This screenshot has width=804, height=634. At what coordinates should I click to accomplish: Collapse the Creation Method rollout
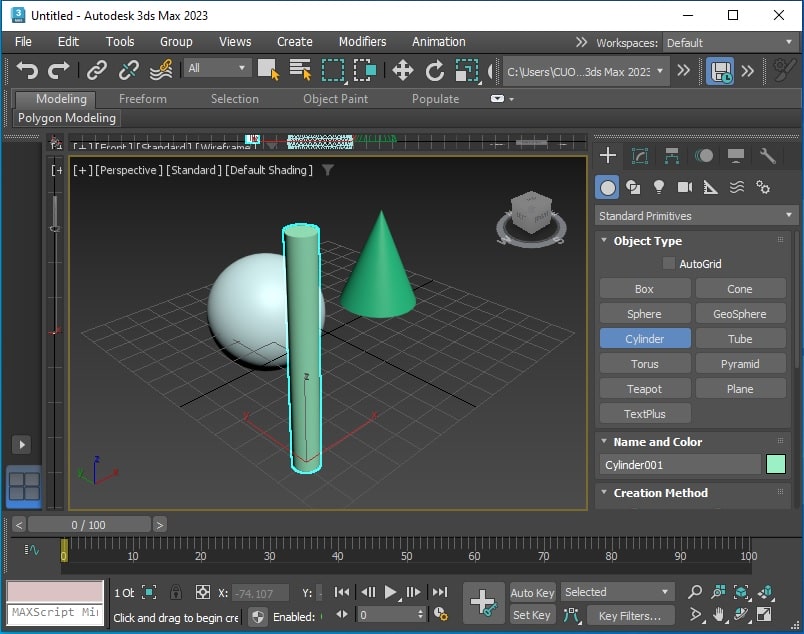(605, 492)
